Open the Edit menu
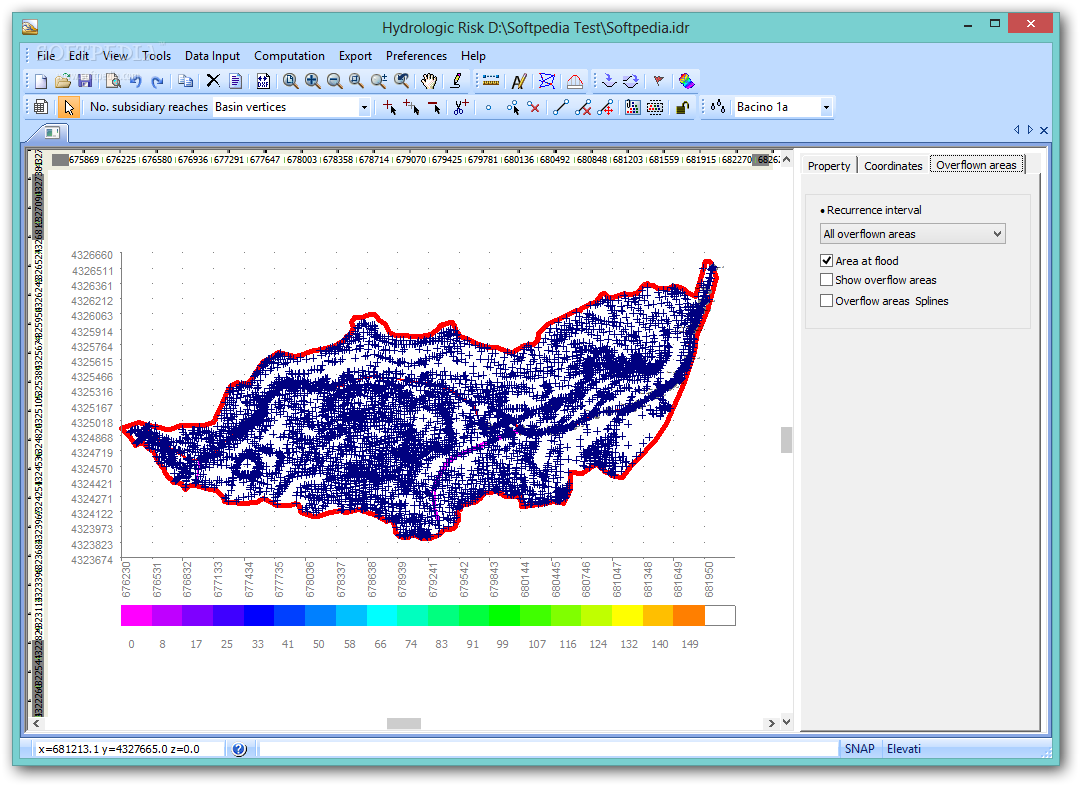 point(79,56)
